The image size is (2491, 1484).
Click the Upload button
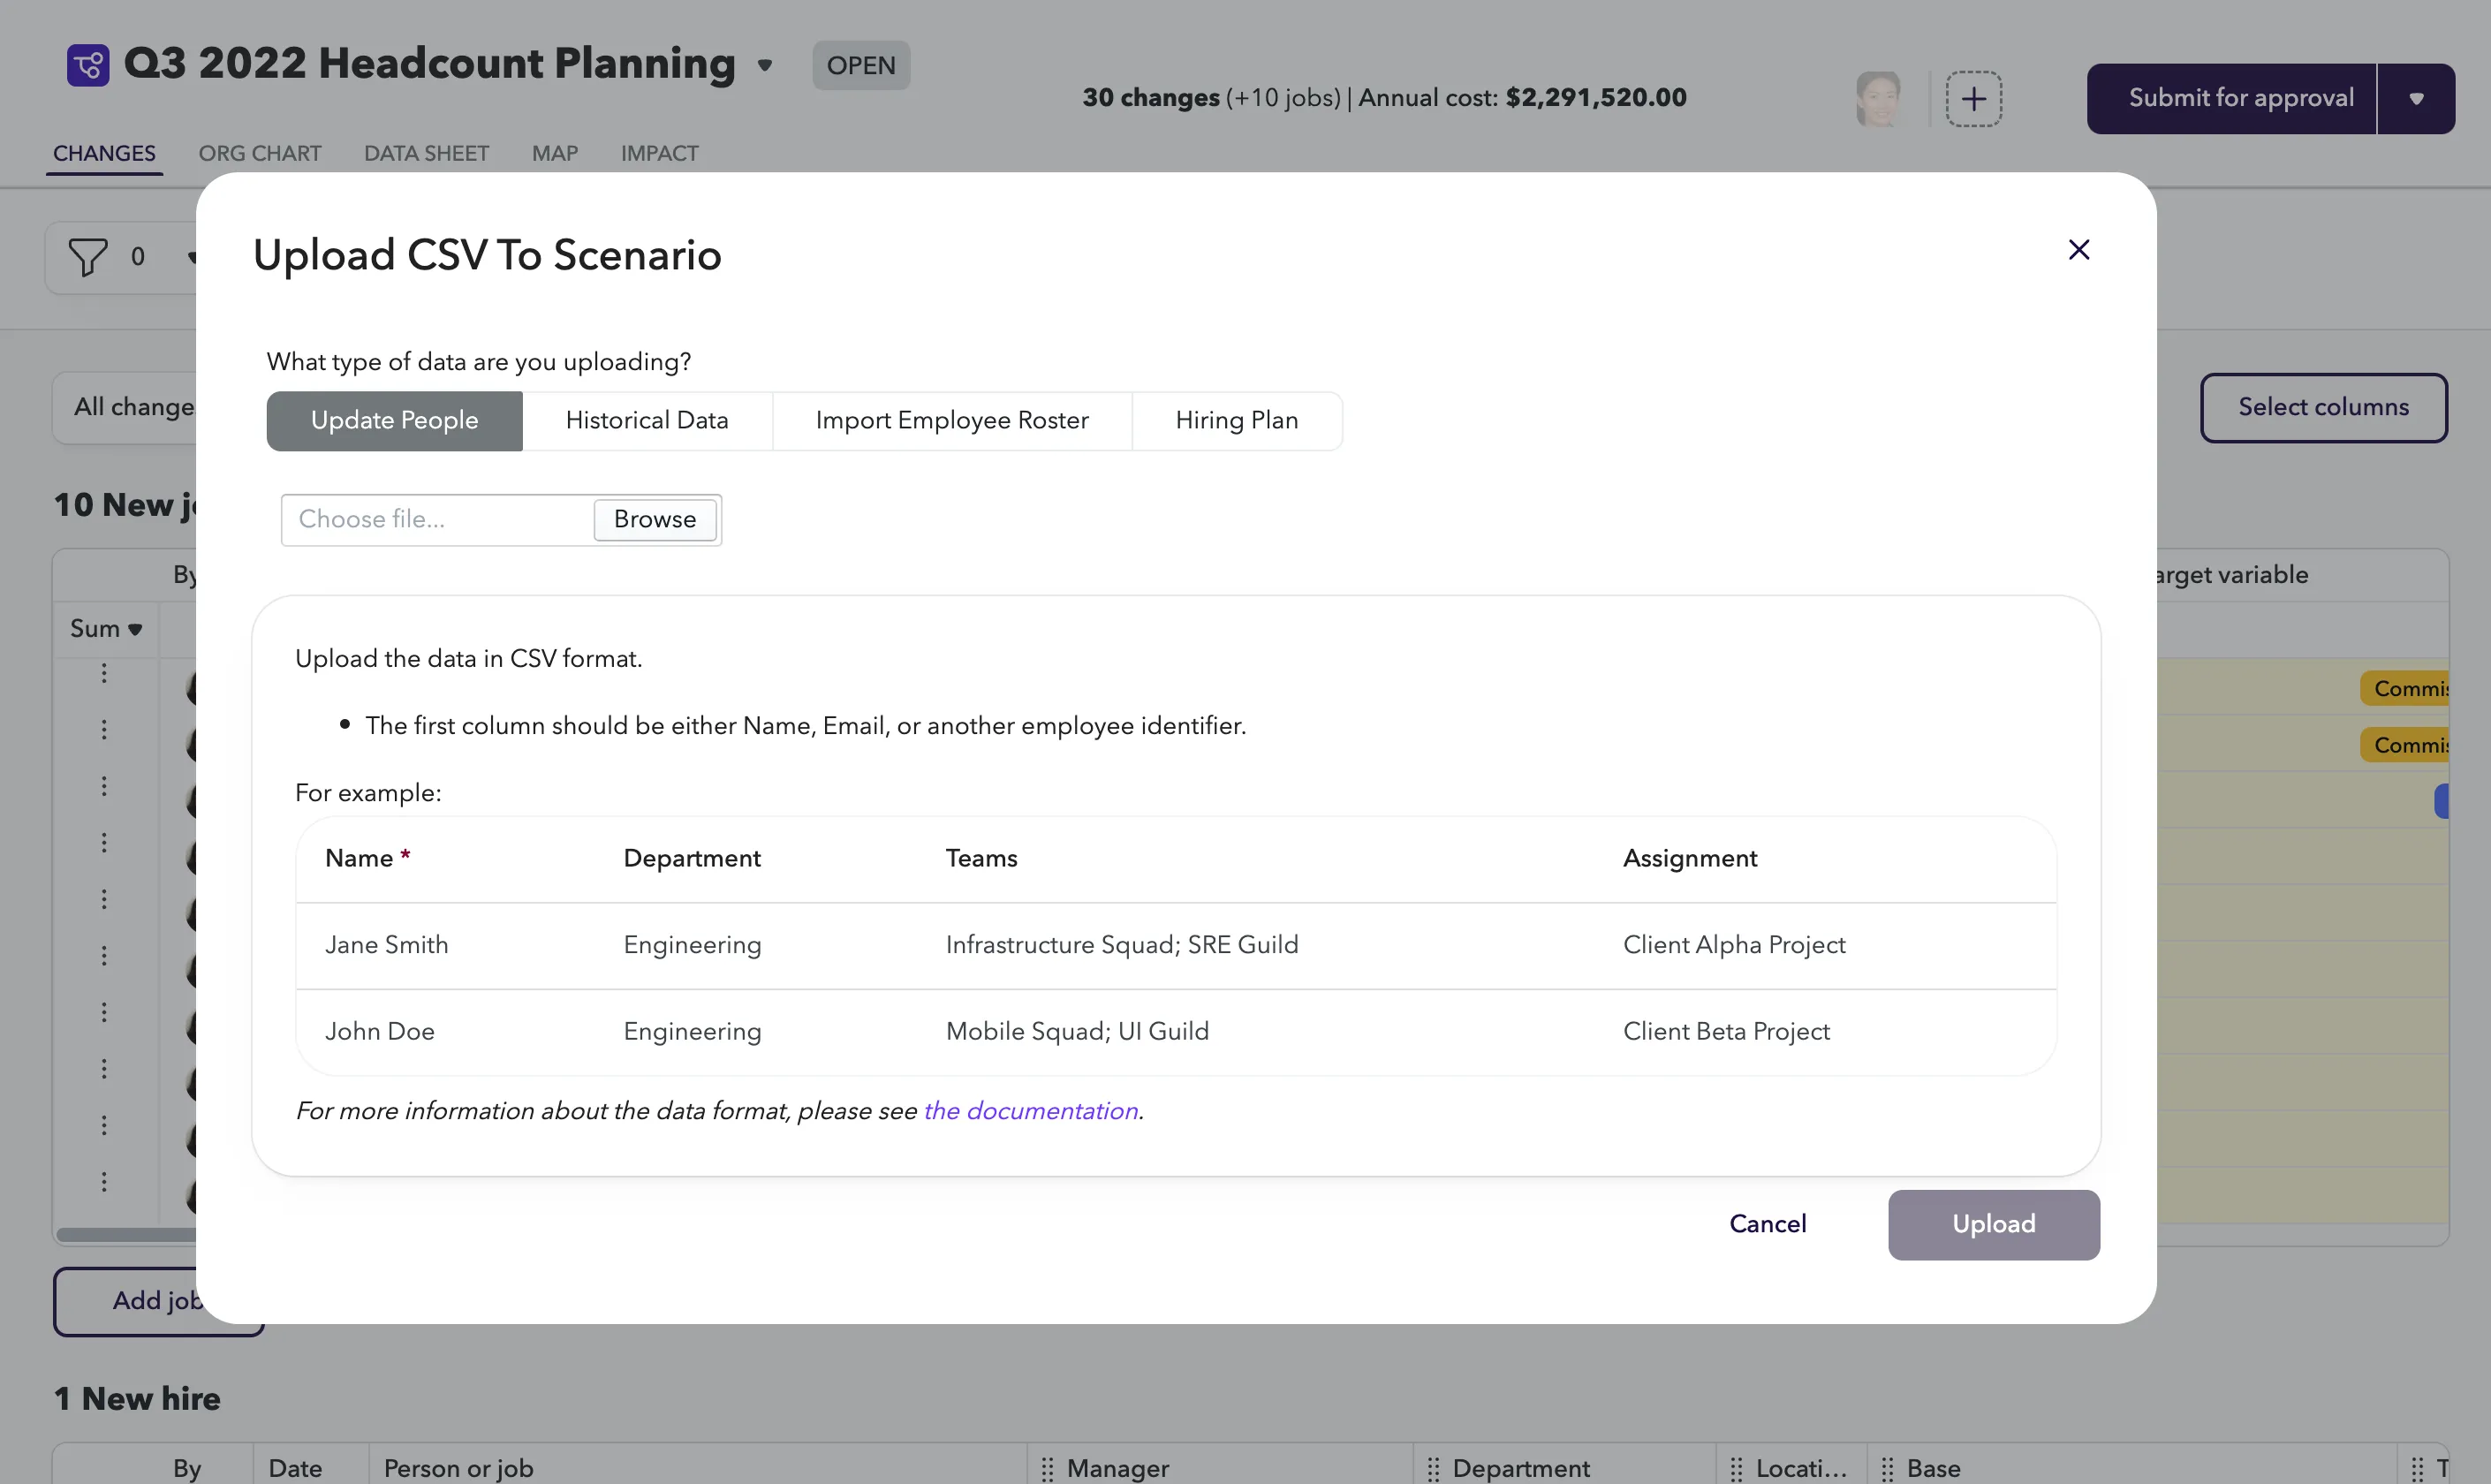pos(1994,1224)
